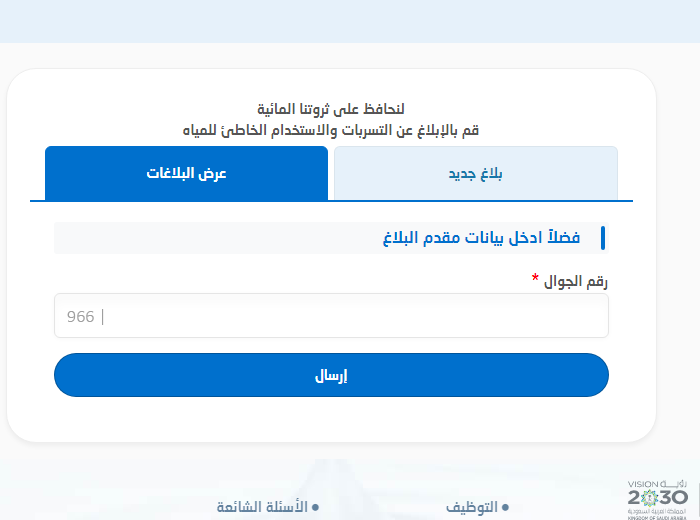The height and width of the screenshot is (520, 700).
Task: Click the 966 country code prefix
Action: 80,317
